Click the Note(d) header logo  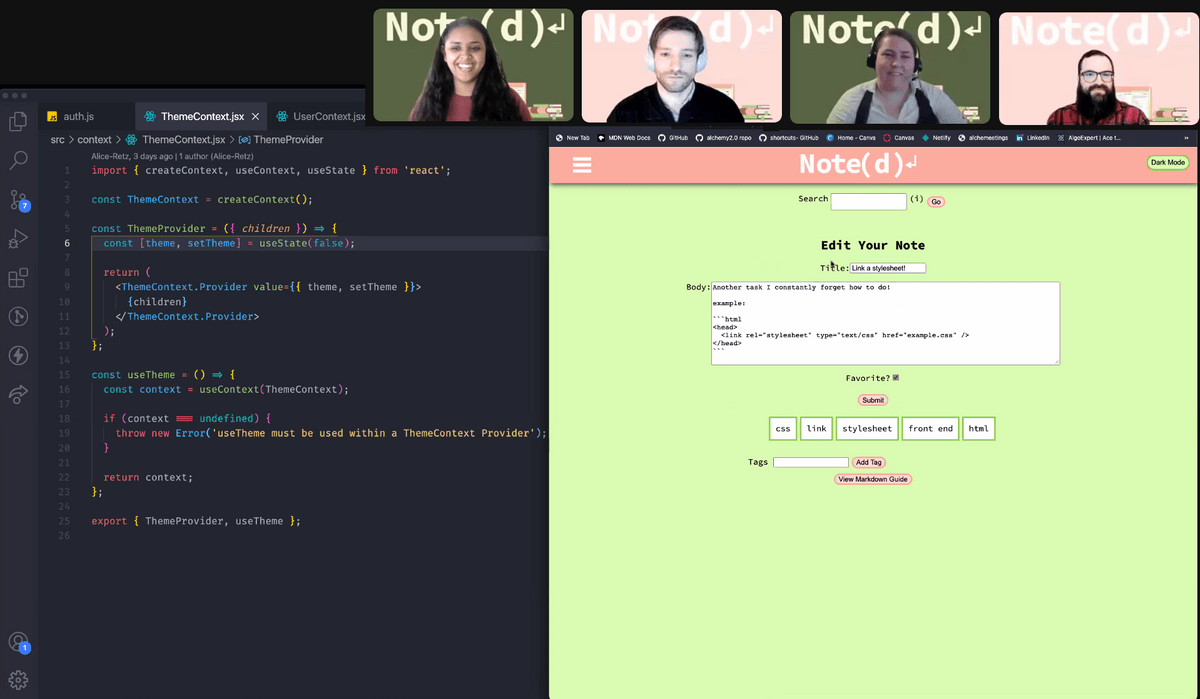(858, 164)
